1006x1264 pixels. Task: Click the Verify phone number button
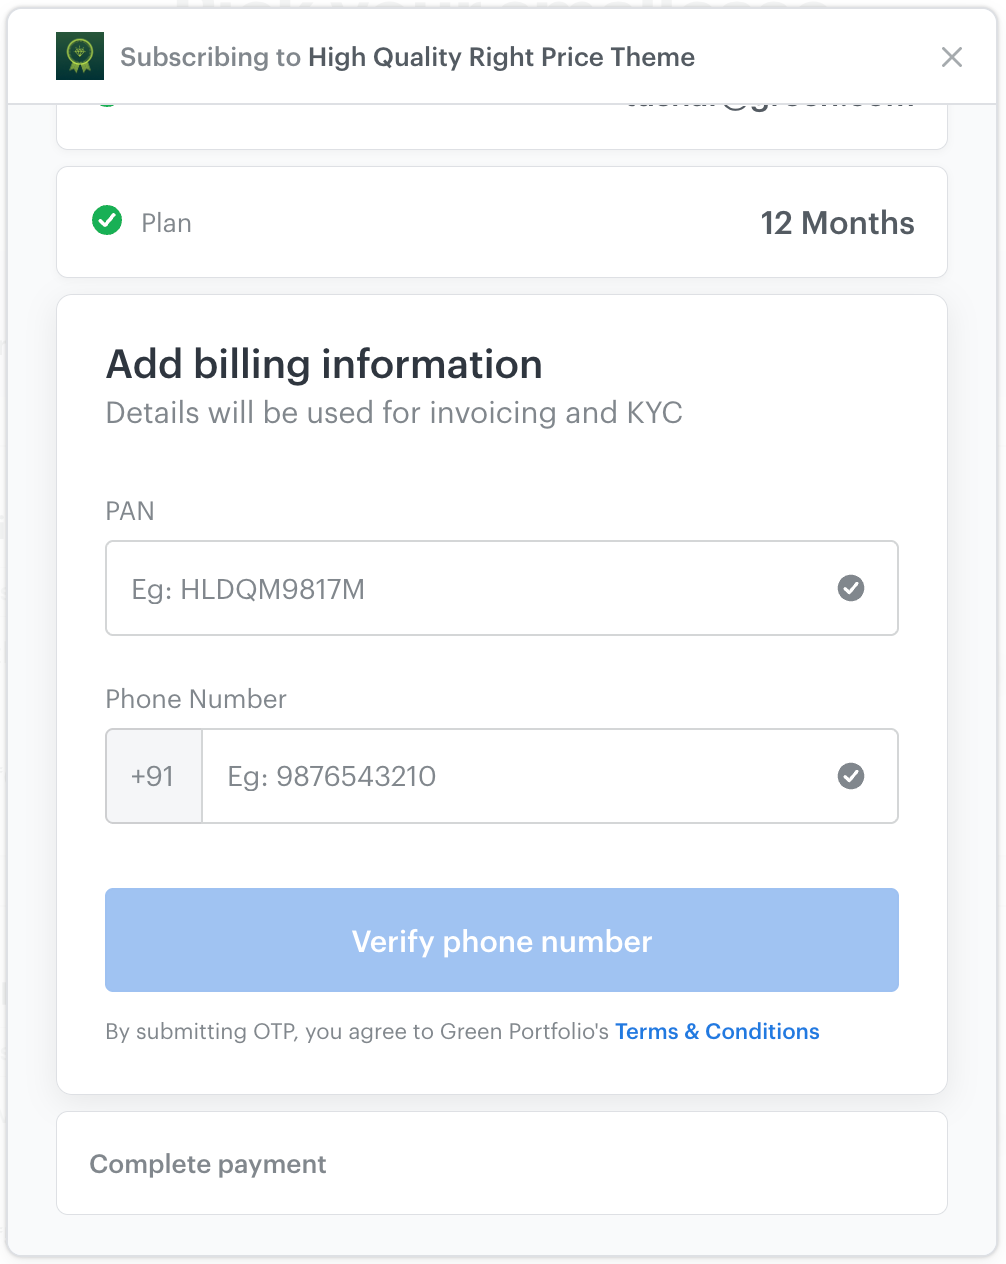pyautogui.click(x=502, y=940)
